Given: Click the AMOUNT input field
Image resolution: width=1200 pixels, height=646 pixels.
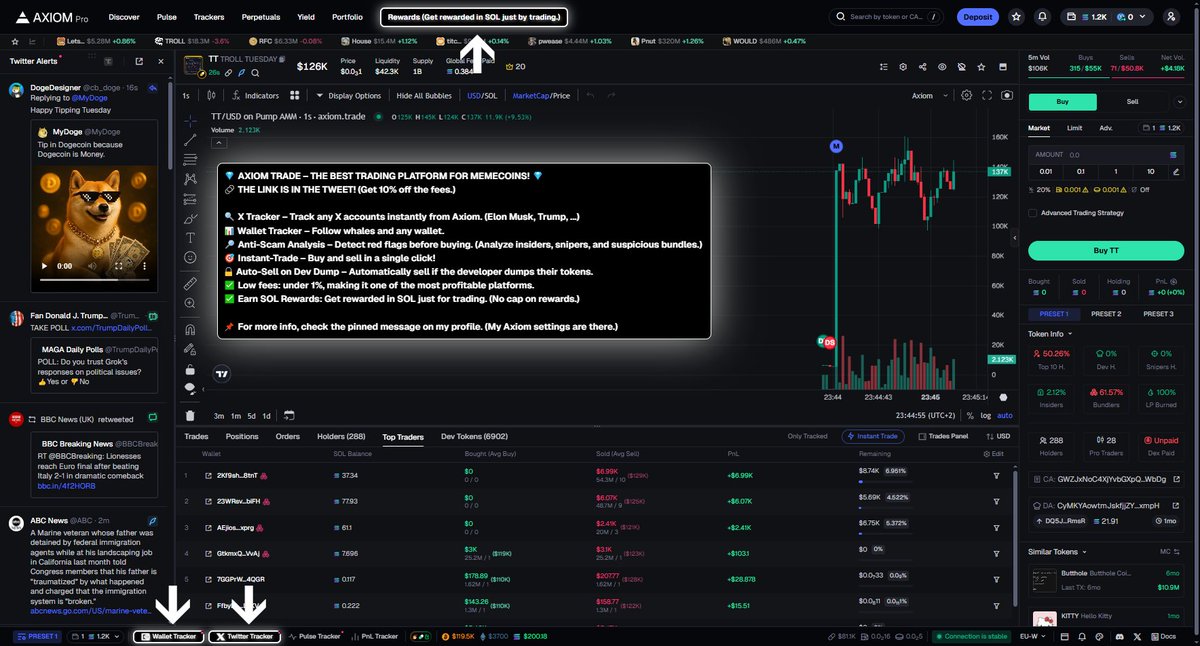Looking at the screenshot, I should point(1106,154).
